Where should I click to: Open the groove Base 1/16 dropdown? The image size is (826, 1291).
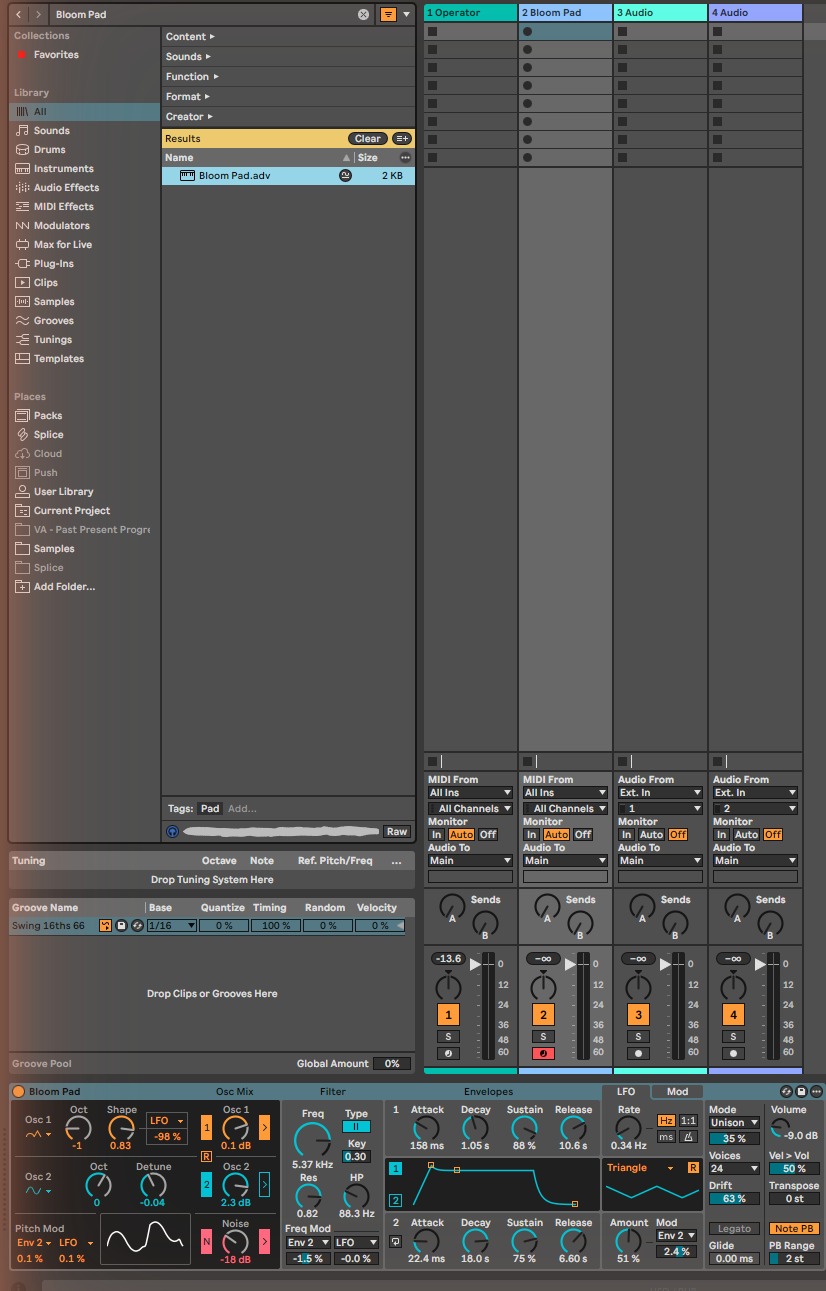(171, 926)
